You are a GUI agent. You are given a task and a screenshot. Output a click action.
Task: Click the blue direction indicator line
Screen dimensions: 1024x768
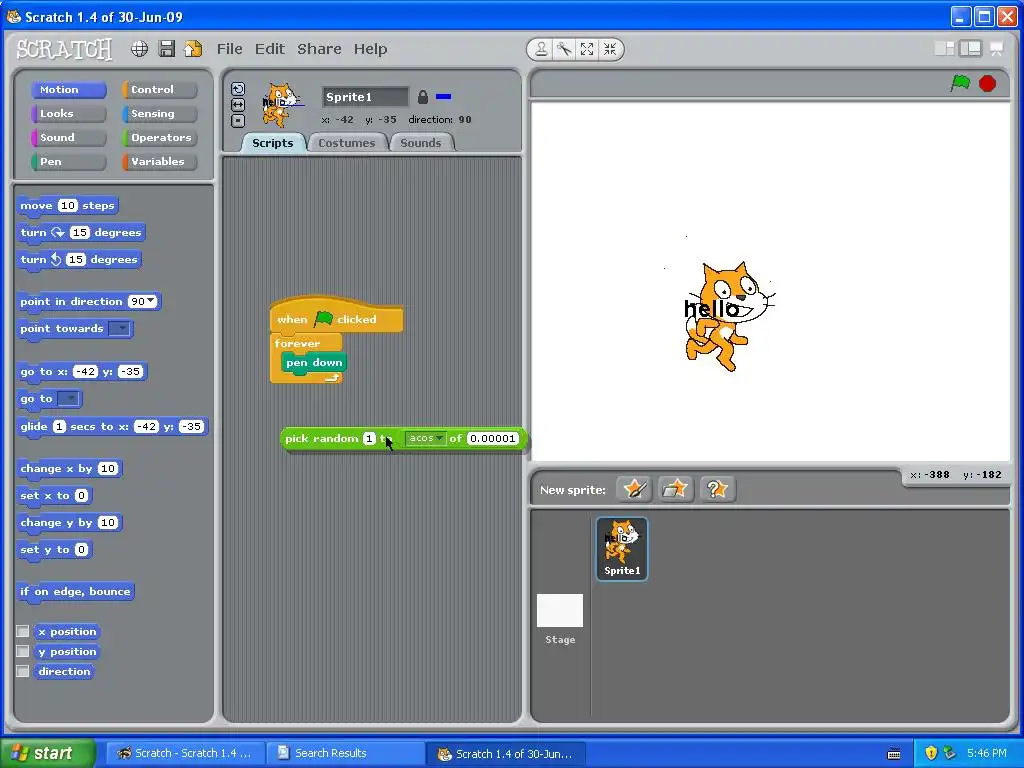443,97
